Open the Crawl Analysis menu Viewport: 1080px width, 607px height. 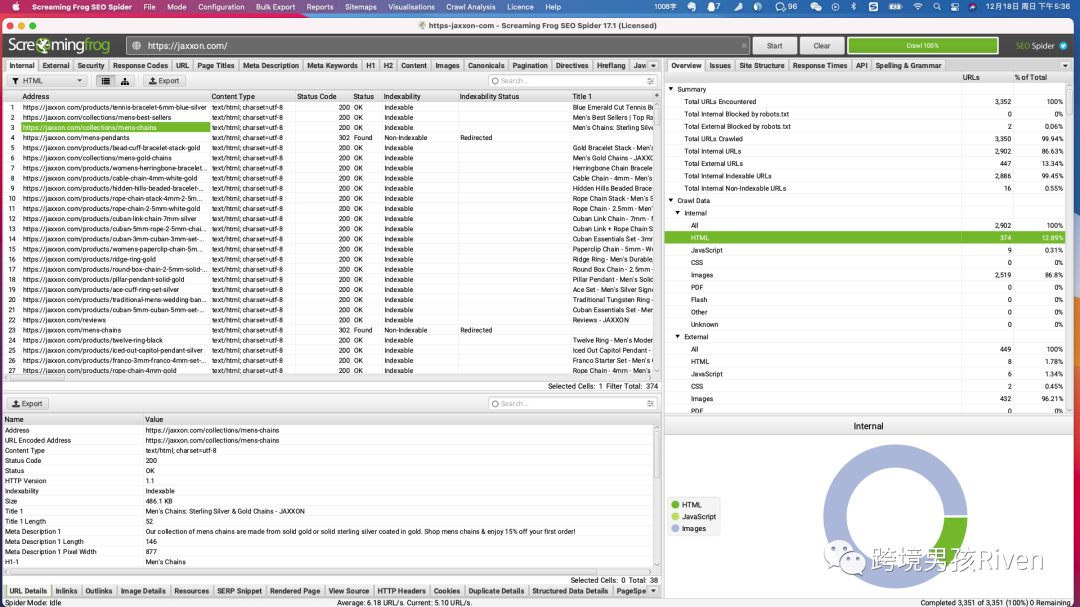click(x=470, y=7)
